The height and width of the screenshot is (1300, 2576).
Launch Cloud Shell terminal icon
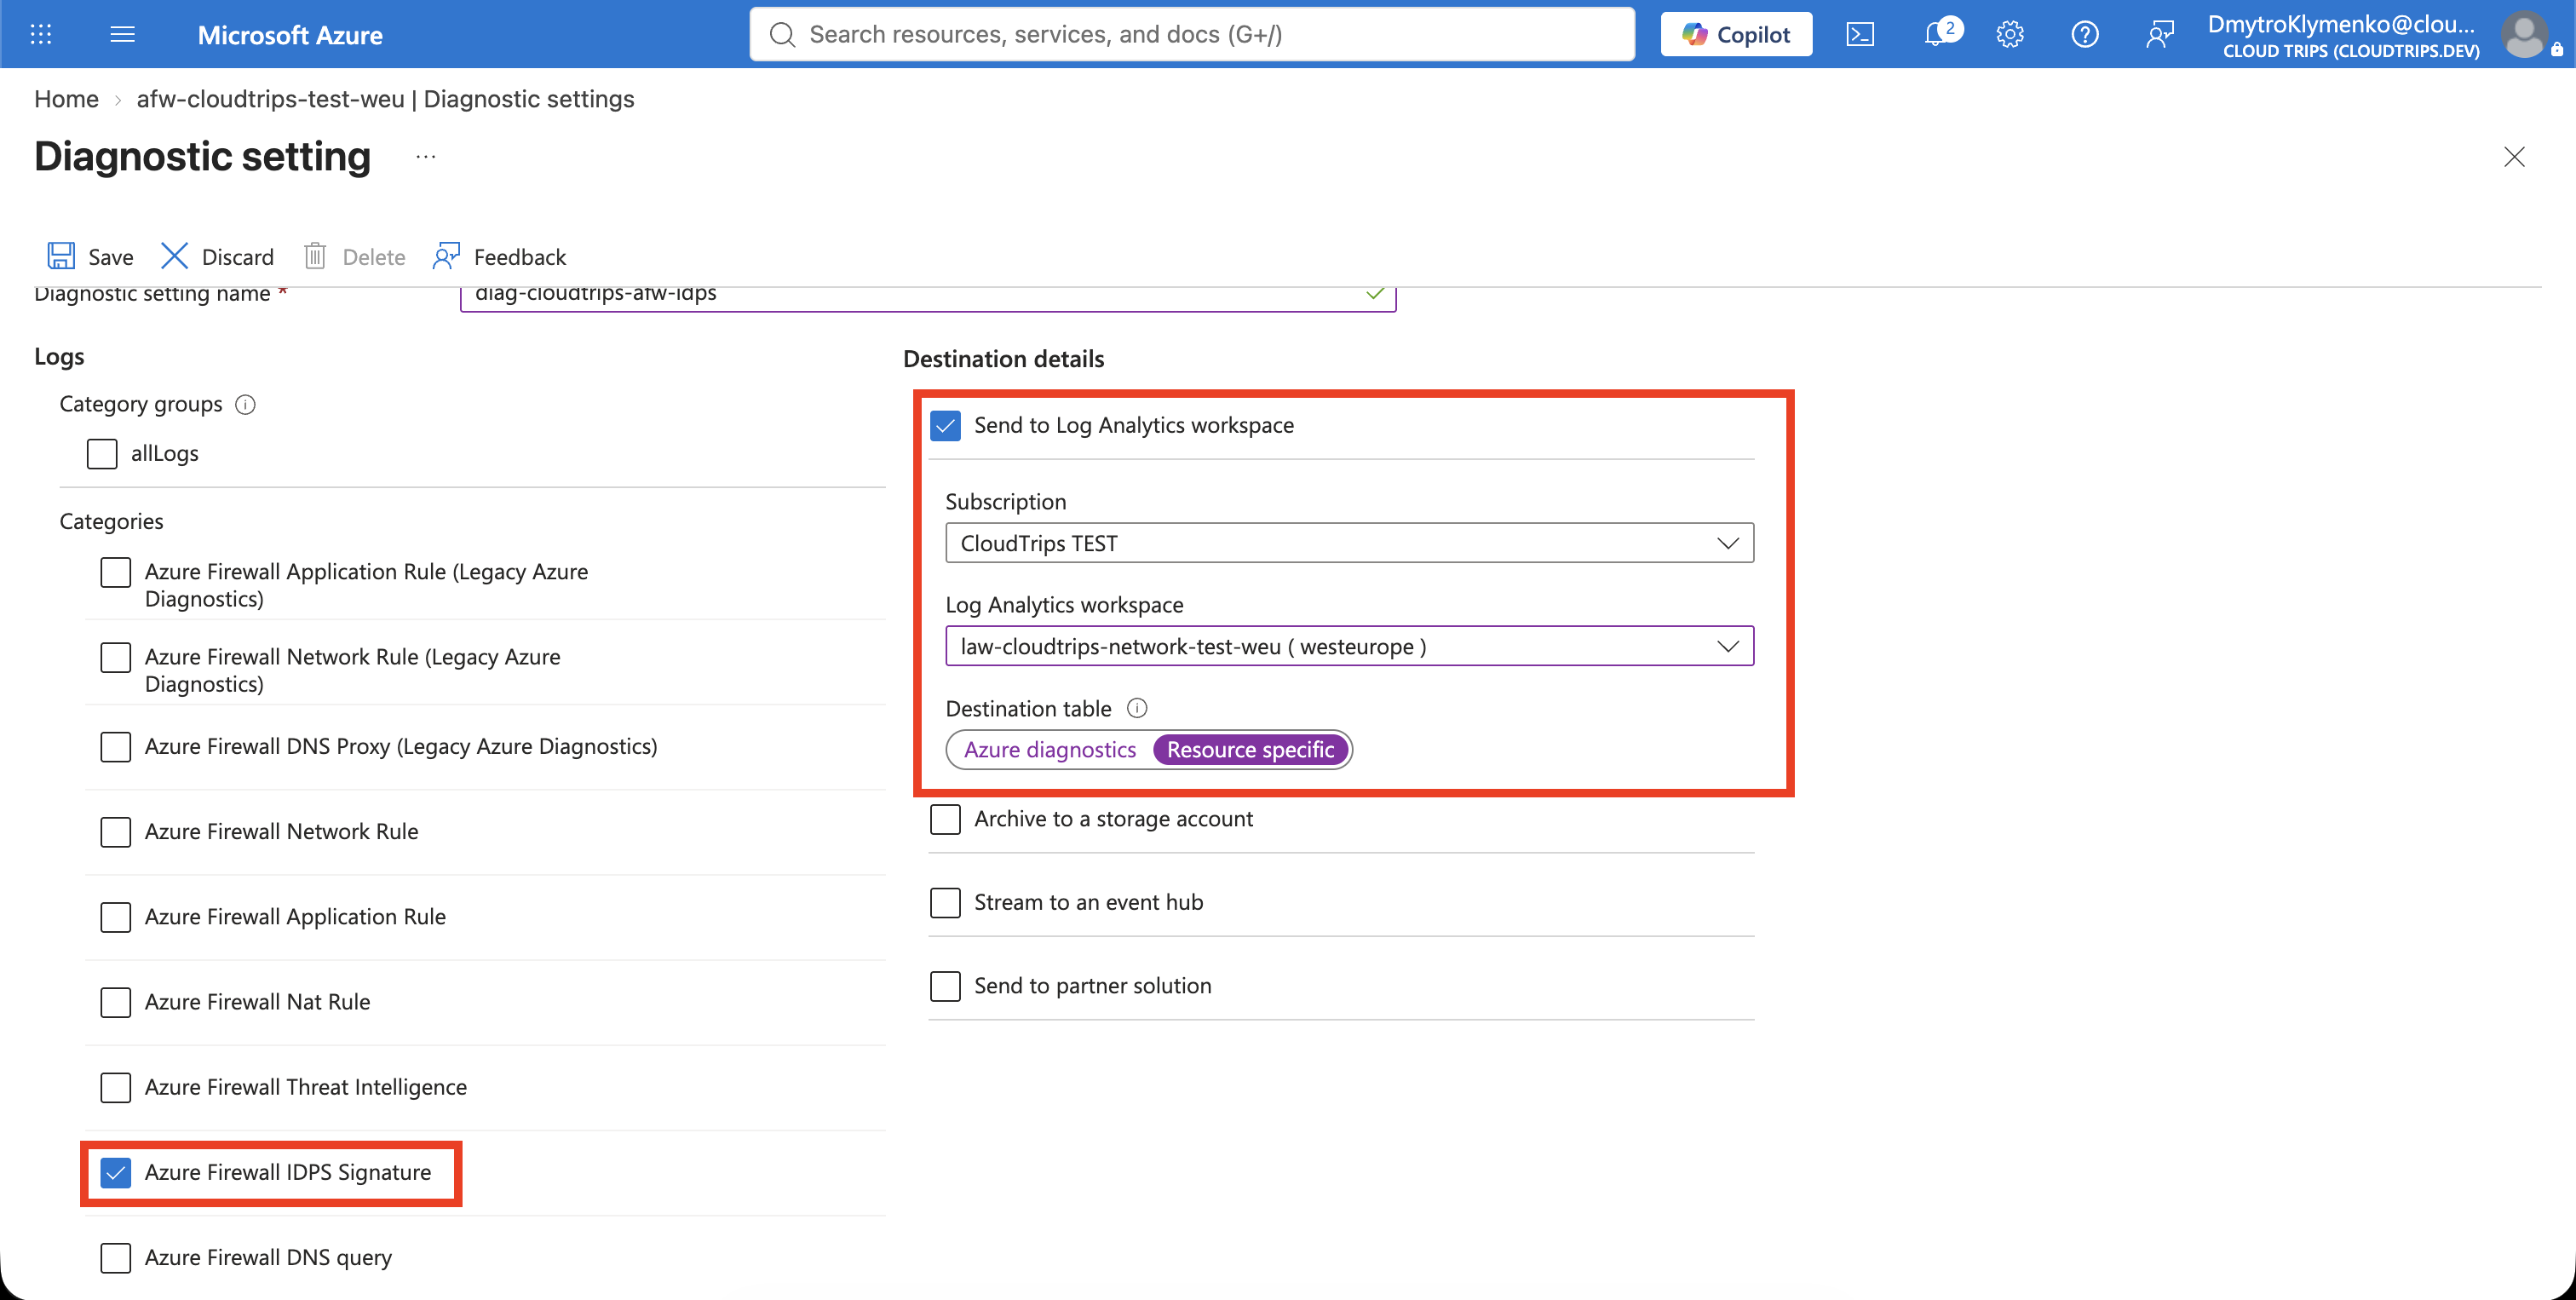coord(1860,35)
